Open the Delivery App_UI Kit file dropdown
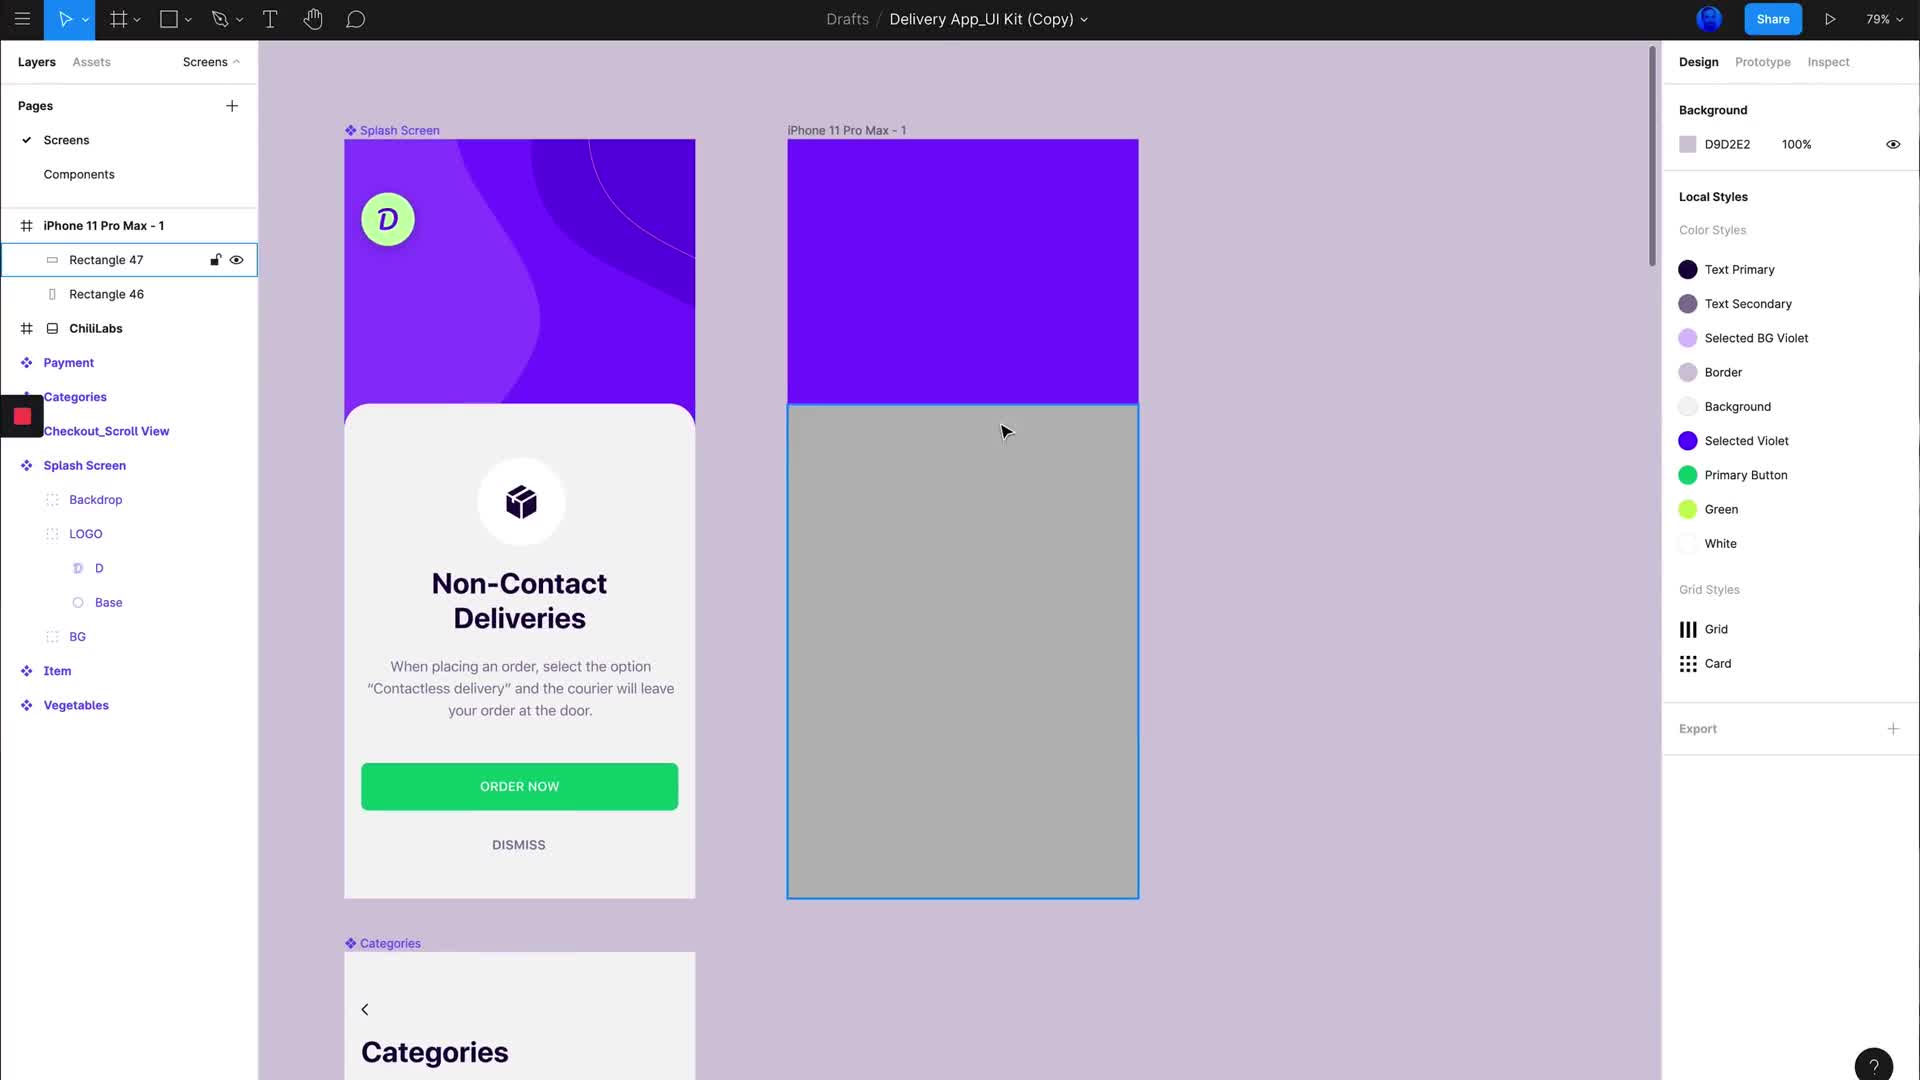1920x1080 pixels. click(x=1087, y=19)
